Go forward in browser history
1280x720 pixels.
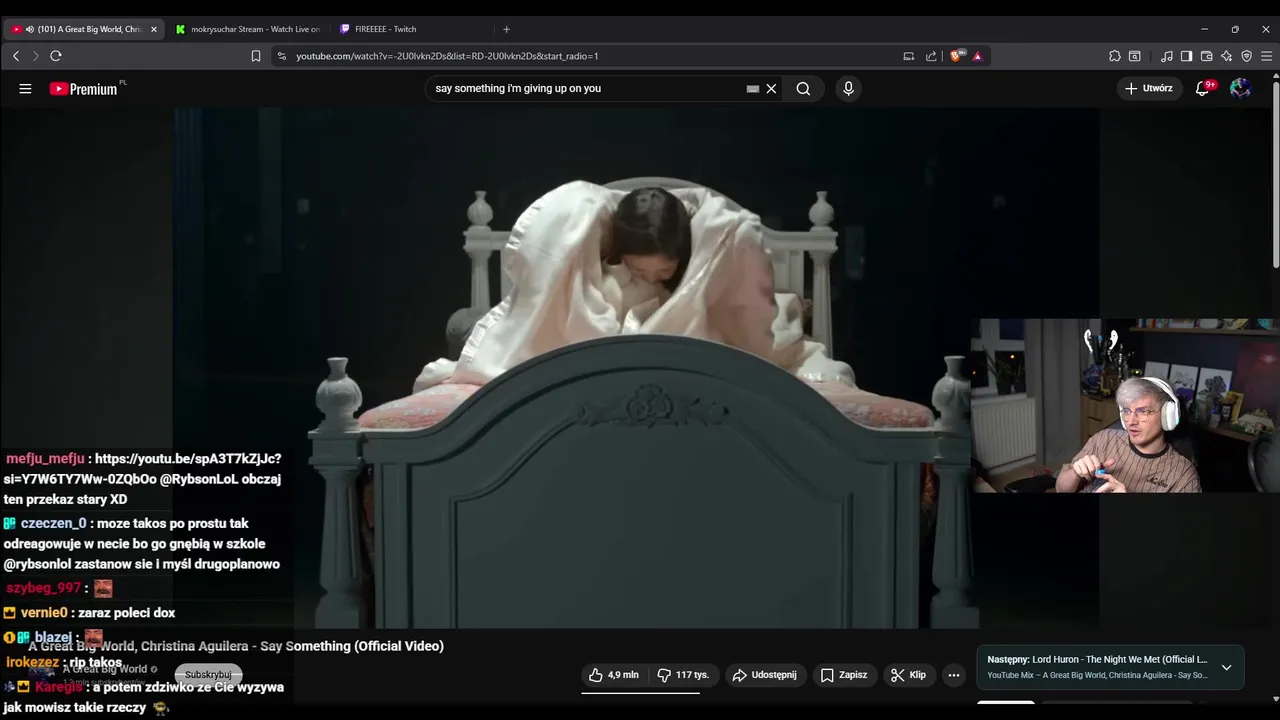(x=36, y=56)
